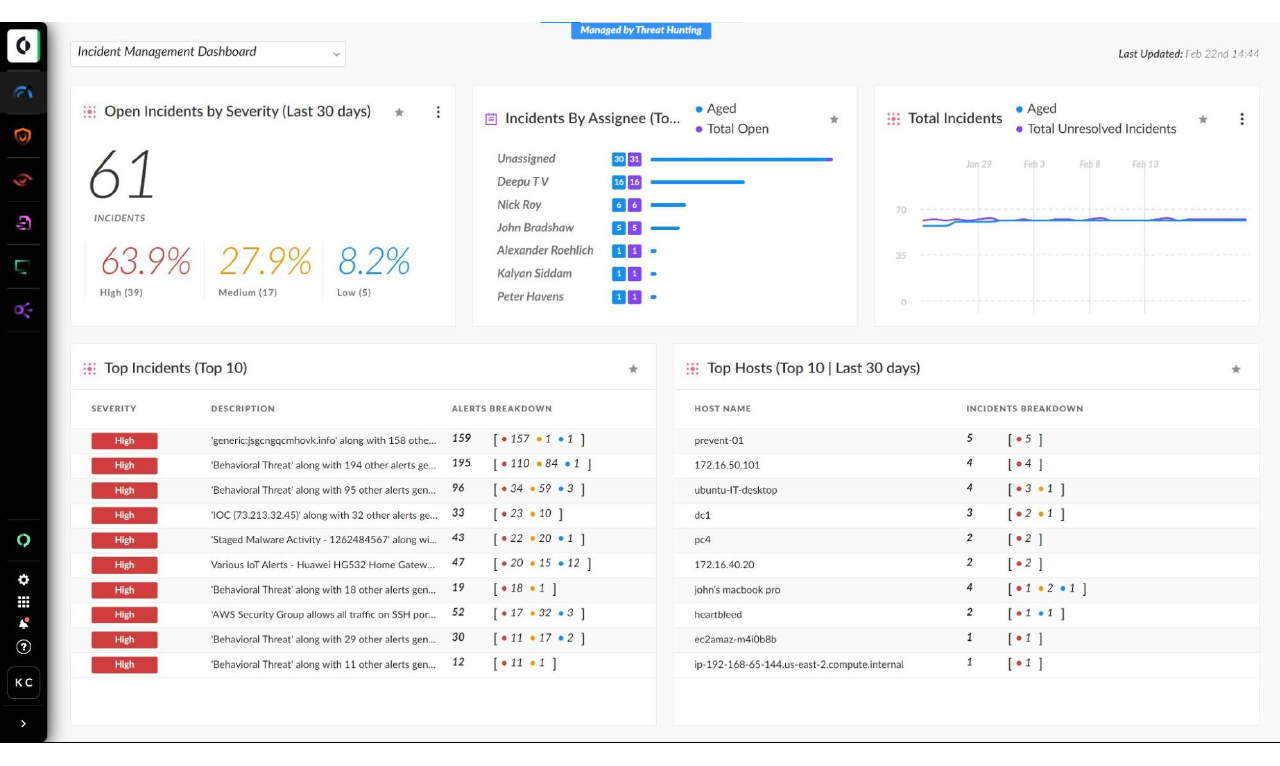Image resolution: width=1280 pixels, height=766 pixels.
Task: Open the settings gear in the sidebar
Action: [x=22, y=578]
